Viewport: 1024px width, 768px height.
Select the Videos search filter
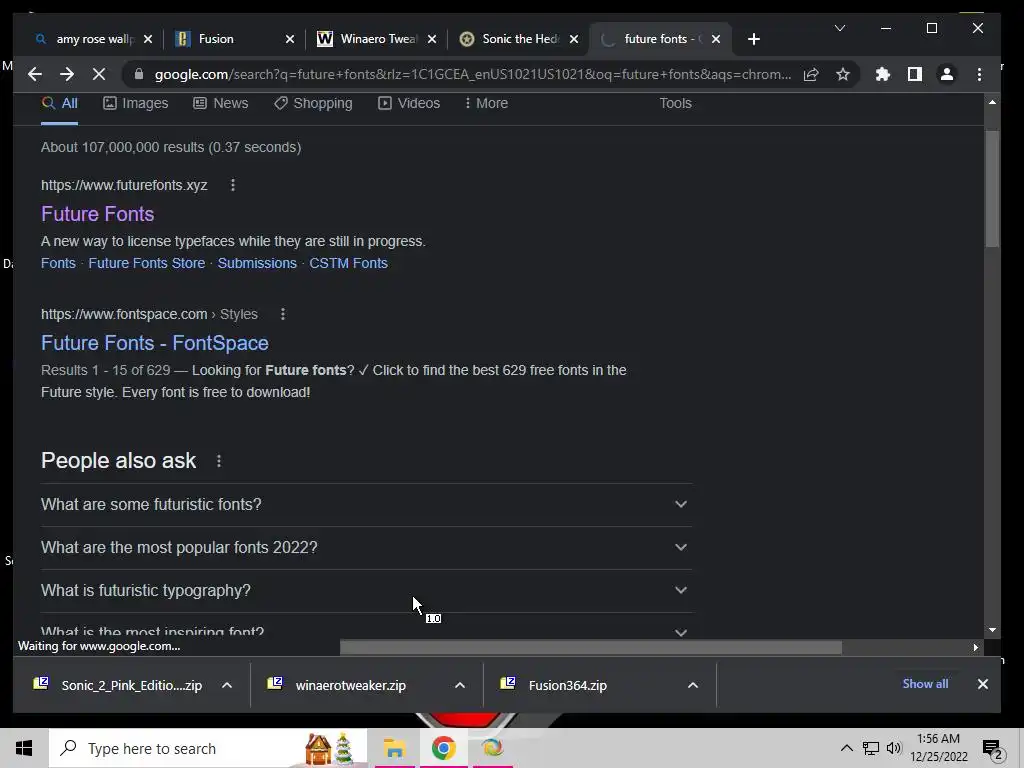tap(409, 103)
